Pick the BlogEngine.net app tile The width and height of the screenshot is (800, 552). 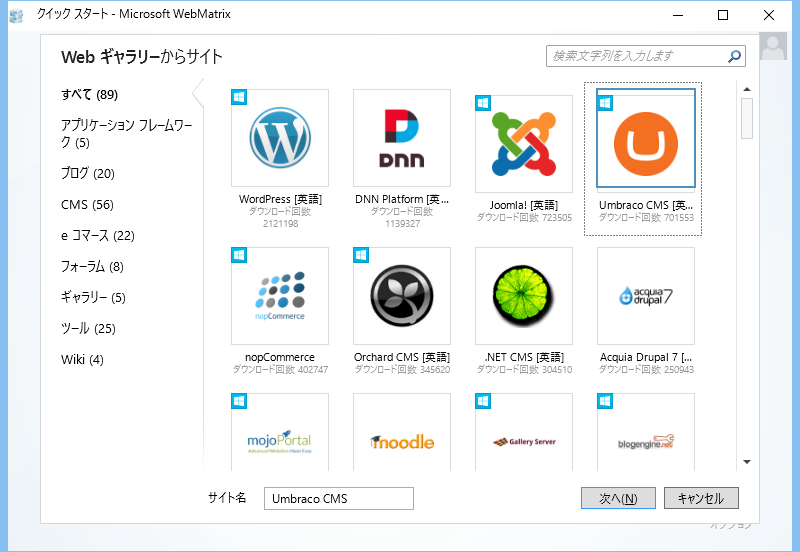coord(646,432)
